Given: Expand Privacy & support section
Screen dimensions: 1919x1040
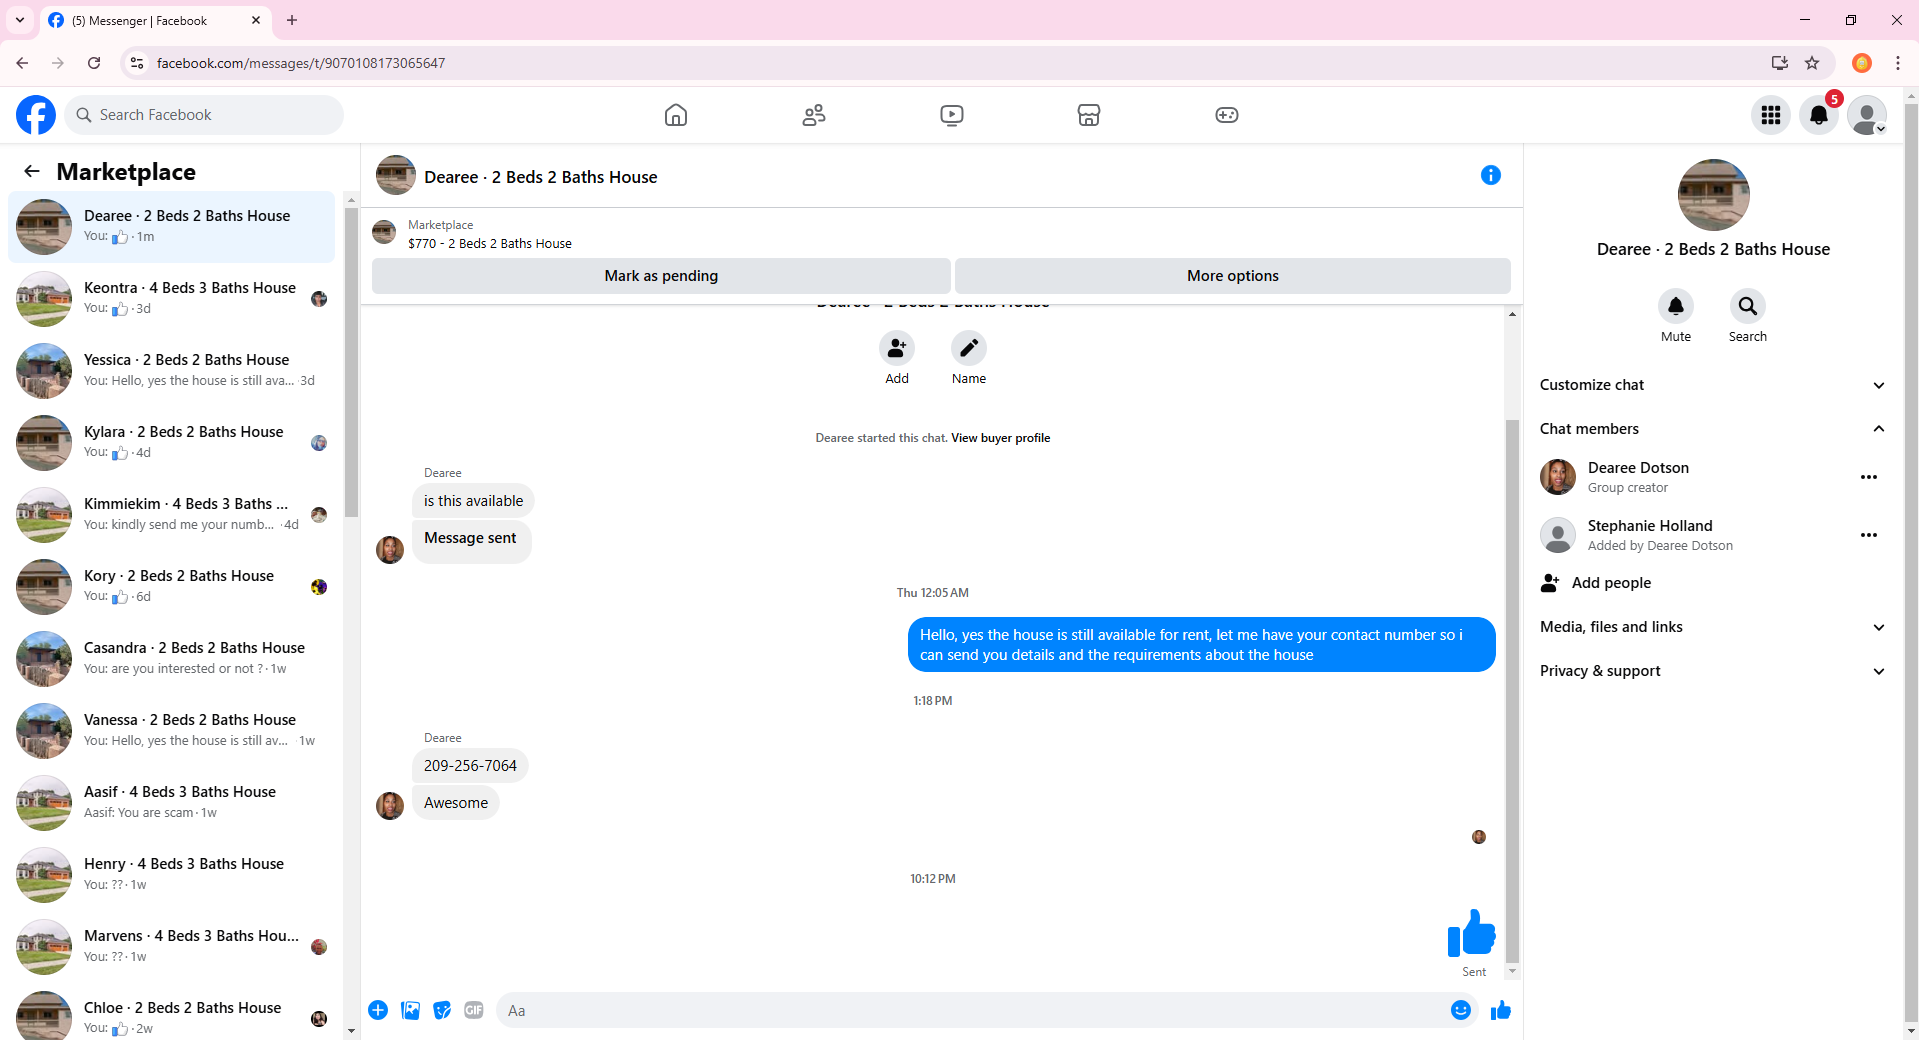Looking at the screenshot, I should pyautogui.click(x=1713, y=671).
